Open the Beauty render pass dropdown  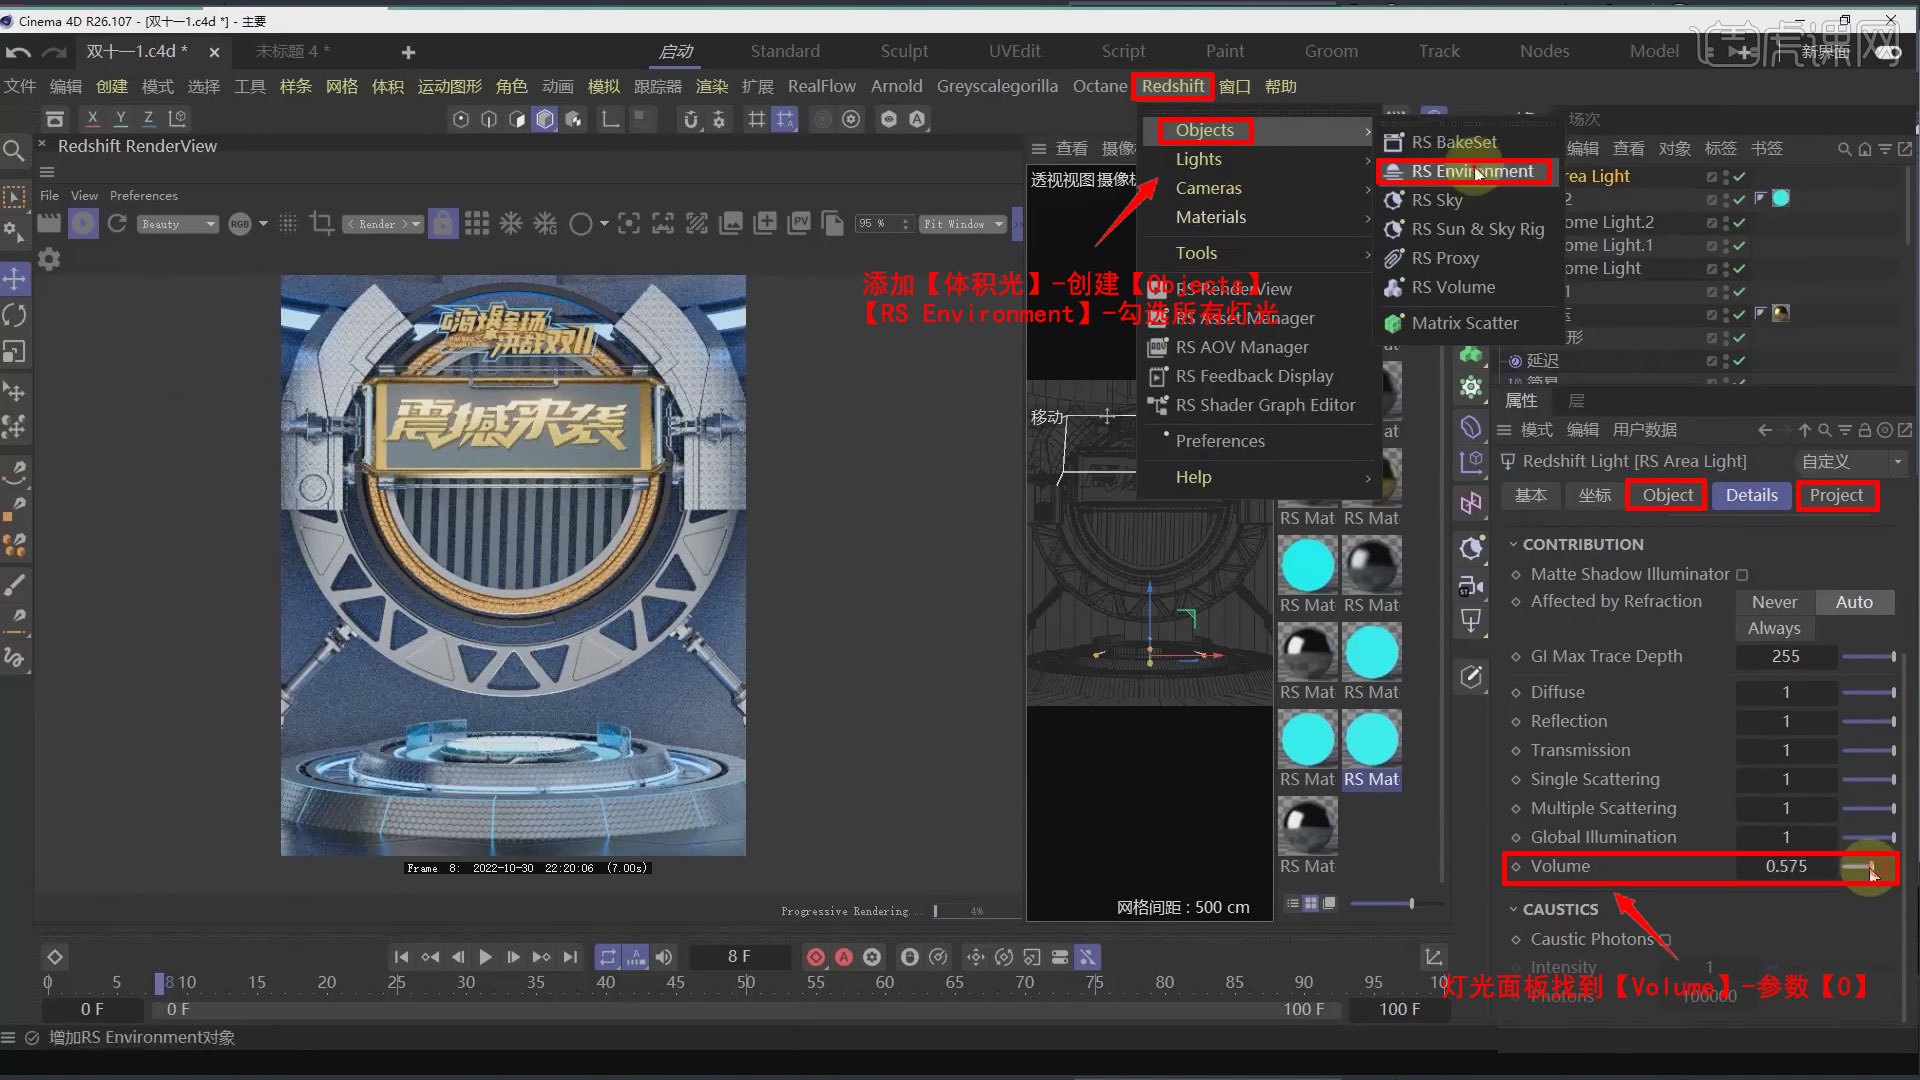(177, 223)
